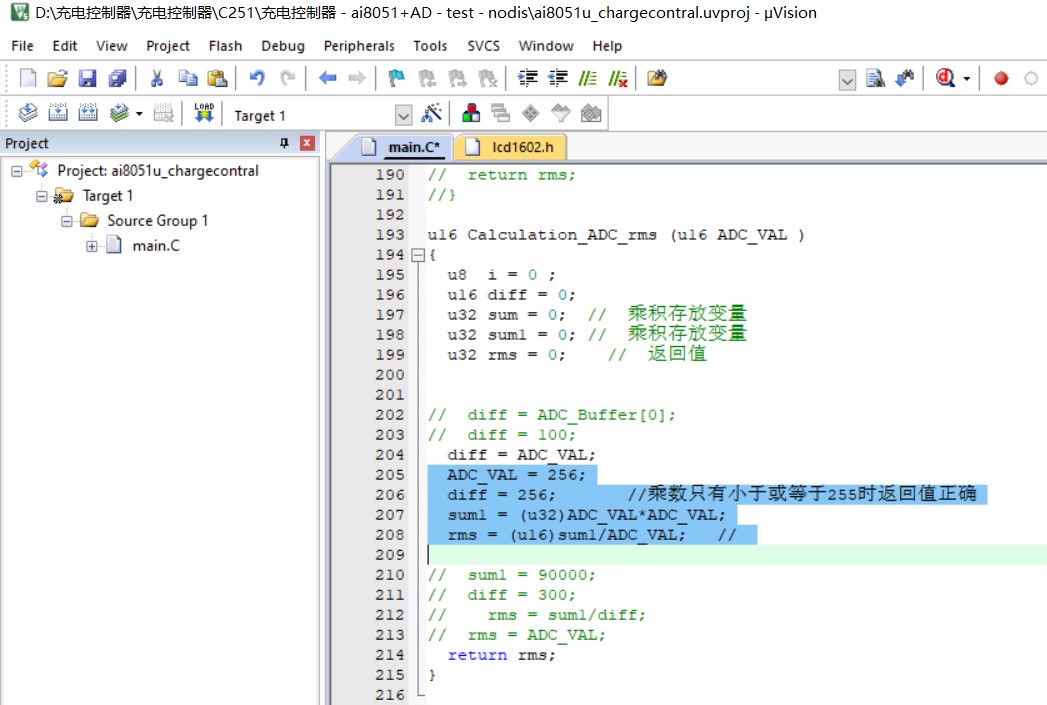The height and width of the screenshot is (705, 1047).
Task: Open the Target 1 selection dropdown
Action: (x=403, y=115)
